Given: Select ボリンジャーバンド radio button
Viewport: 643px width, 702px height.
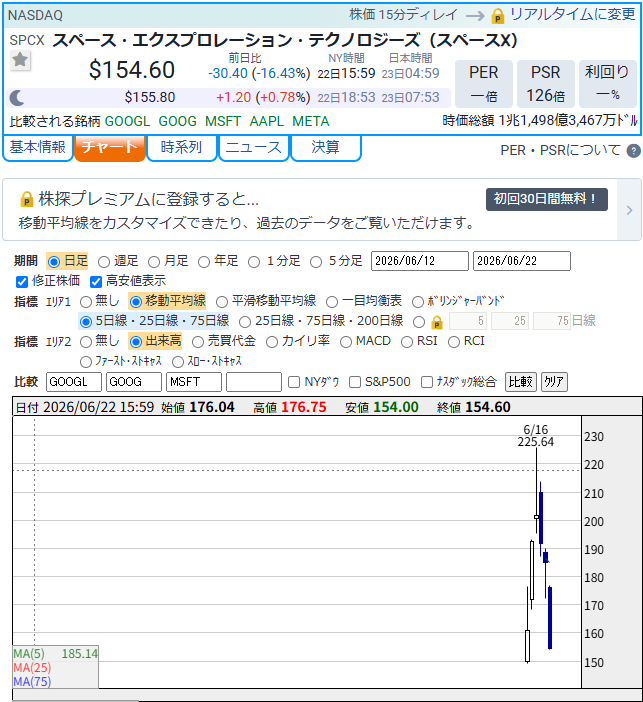Looking at the screenshot, I should coord(417,302).
